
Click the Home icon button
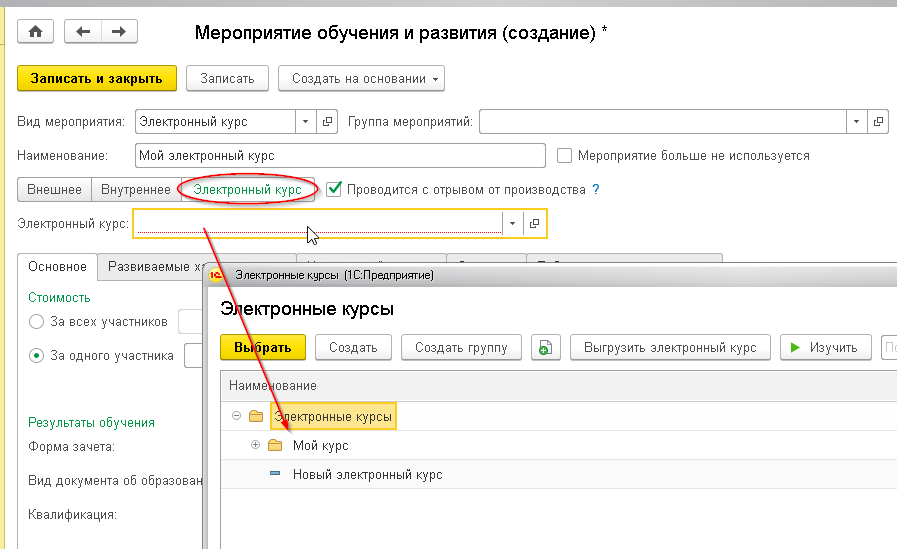[x=36, y=32]
